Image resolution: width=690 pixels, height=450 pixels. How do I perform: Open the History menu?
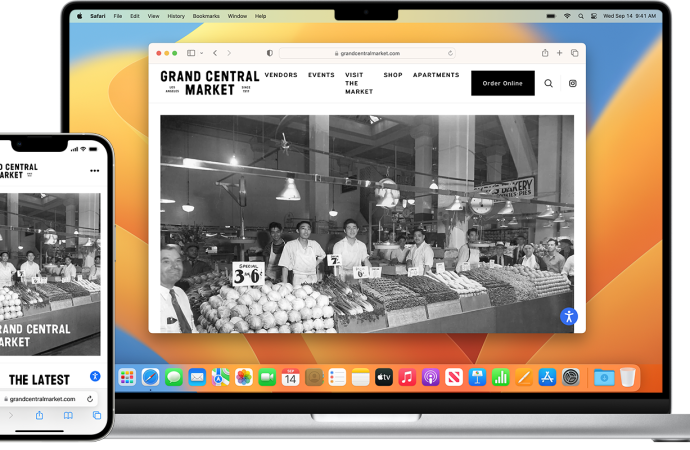click(x=176, y=16)
